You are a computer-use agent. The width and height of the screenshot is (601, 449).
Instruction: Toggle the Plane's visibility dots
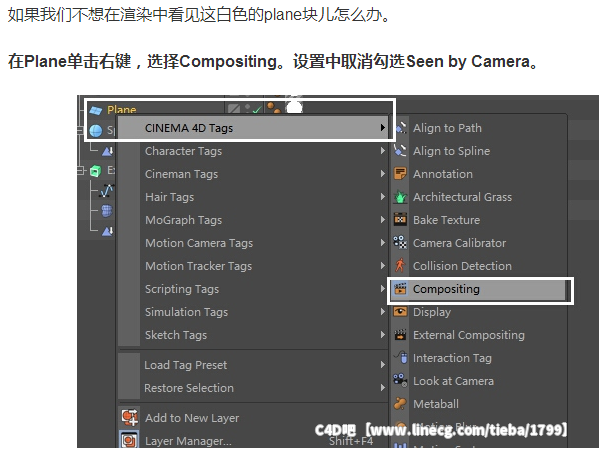[248, 109]
